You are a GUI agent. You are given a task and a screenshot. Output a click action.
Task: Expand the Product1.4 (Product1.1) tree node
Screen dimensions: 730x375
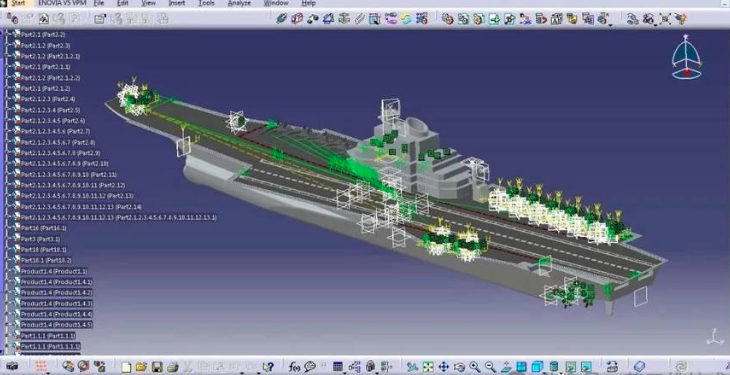click(8, 271)
